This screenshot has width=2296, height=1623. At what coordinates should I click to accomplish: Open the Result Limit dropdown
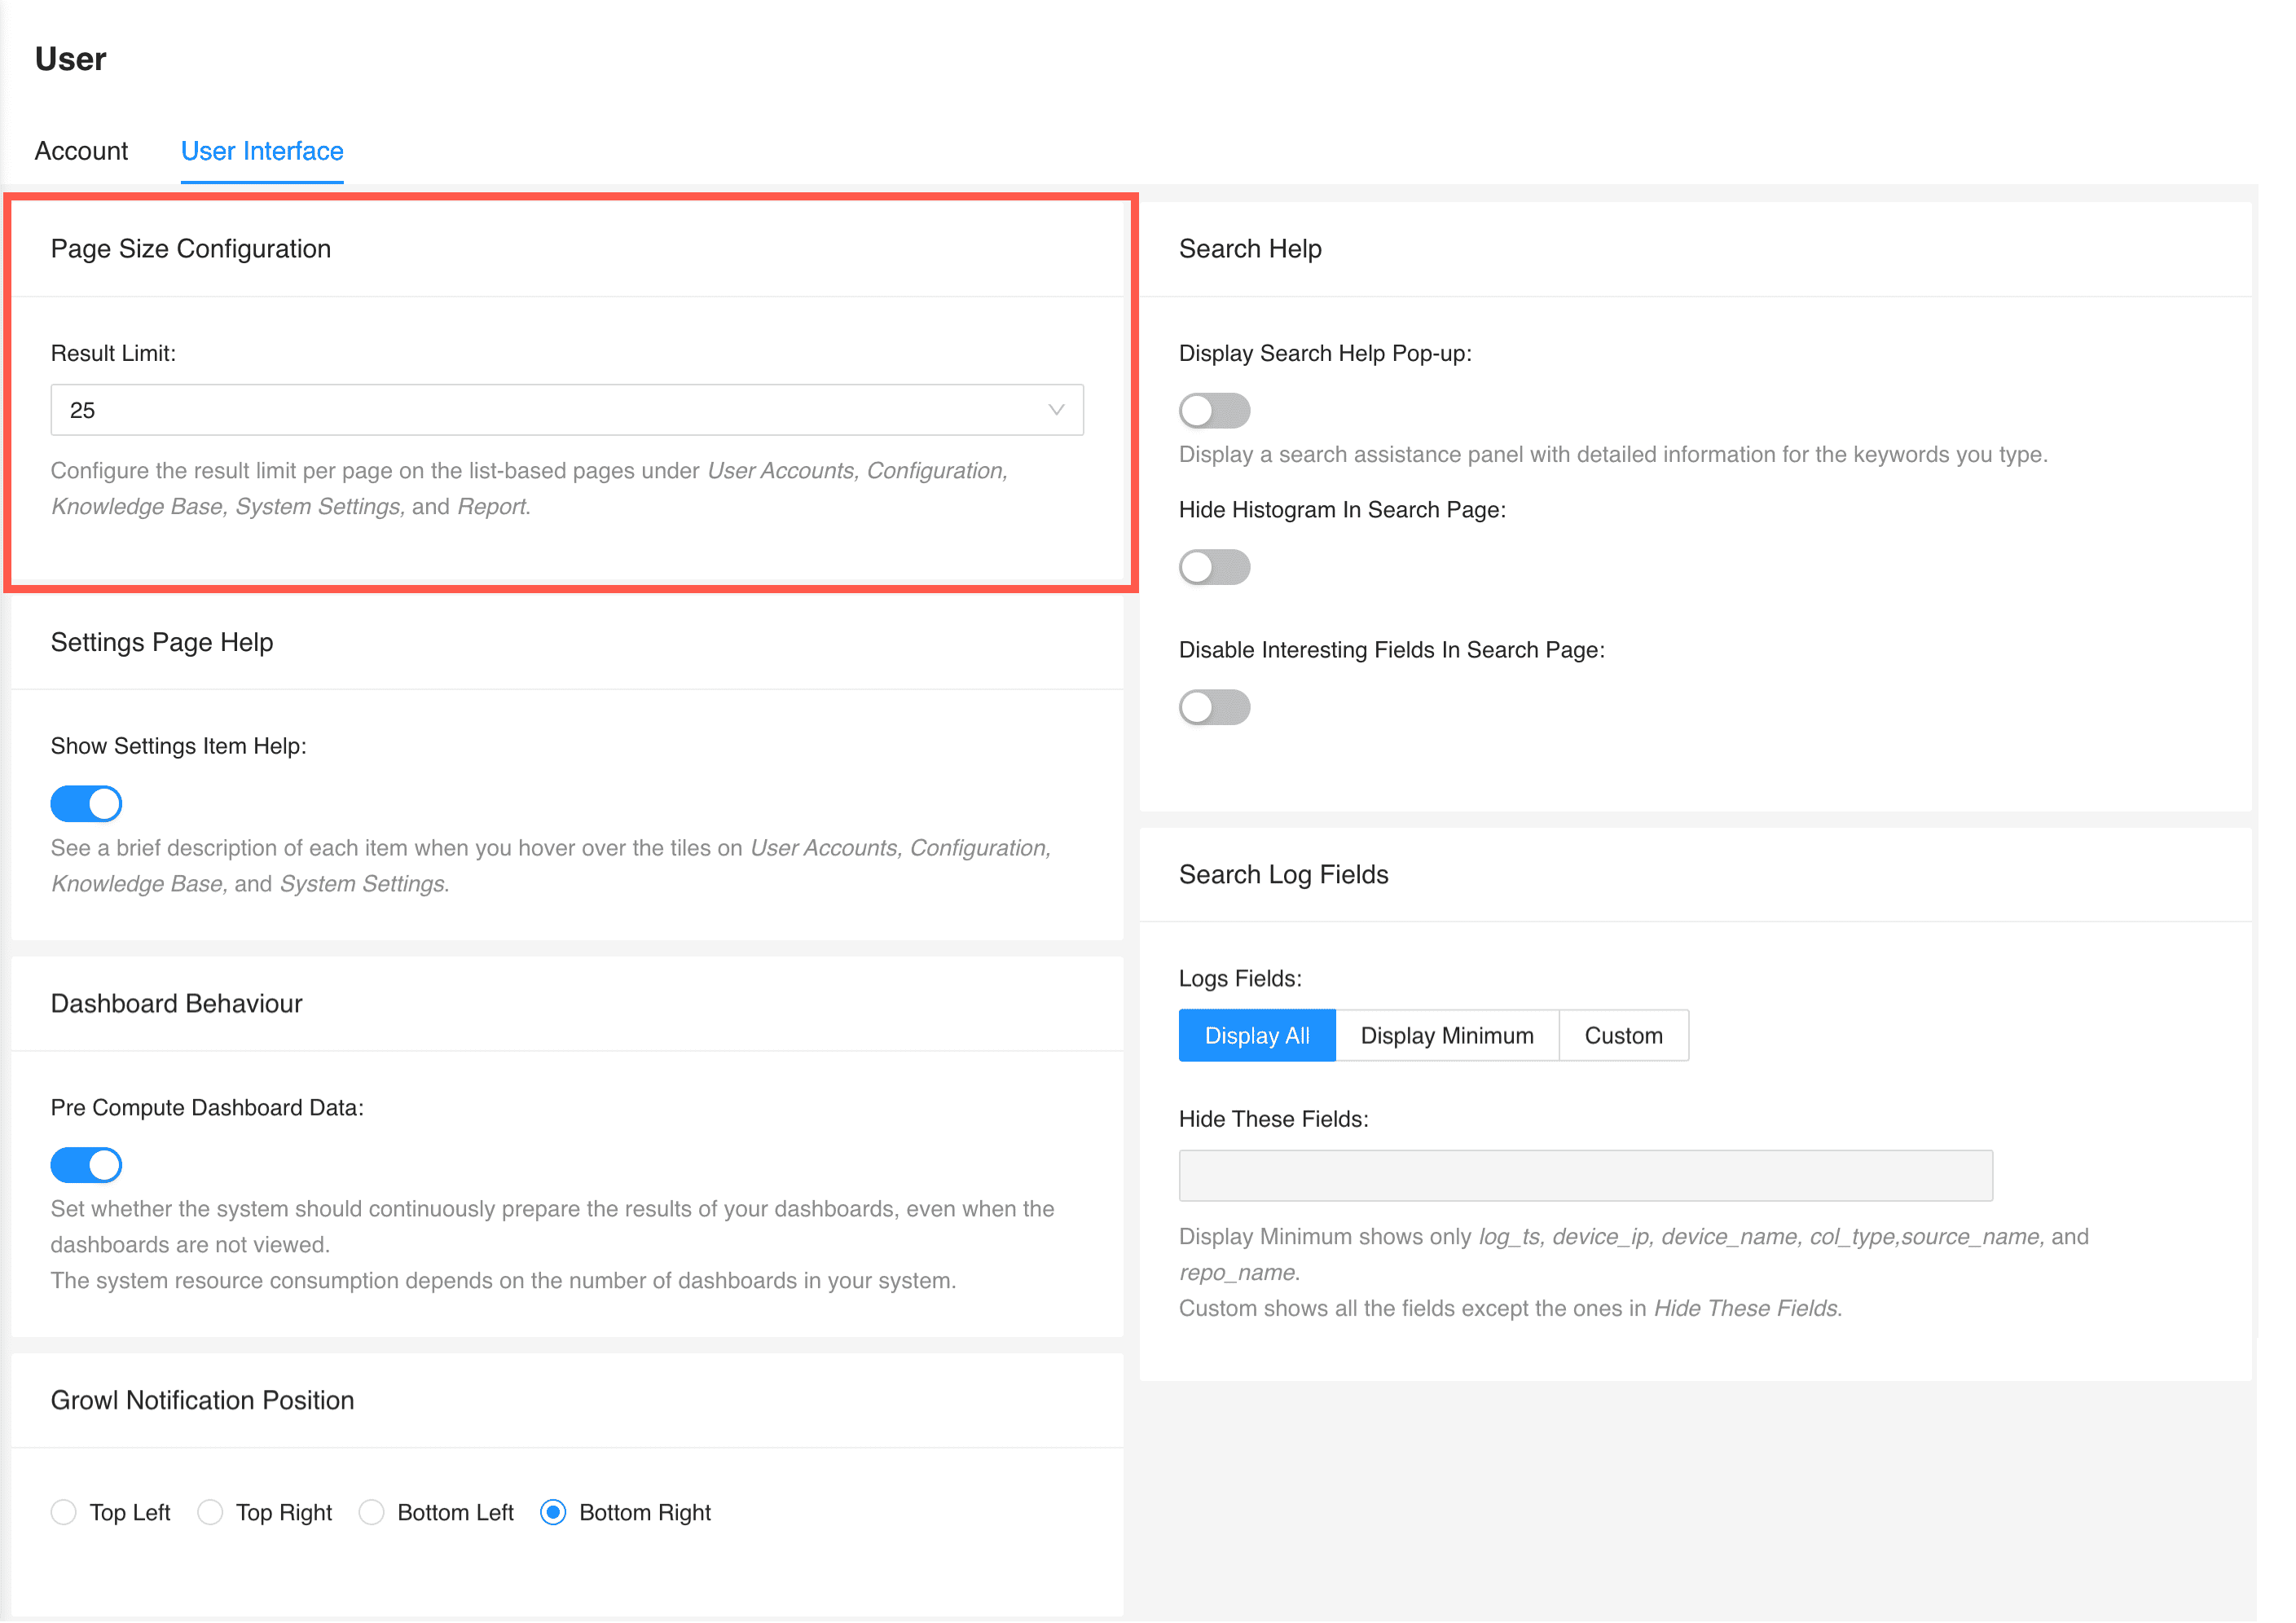tap(566, 410)
